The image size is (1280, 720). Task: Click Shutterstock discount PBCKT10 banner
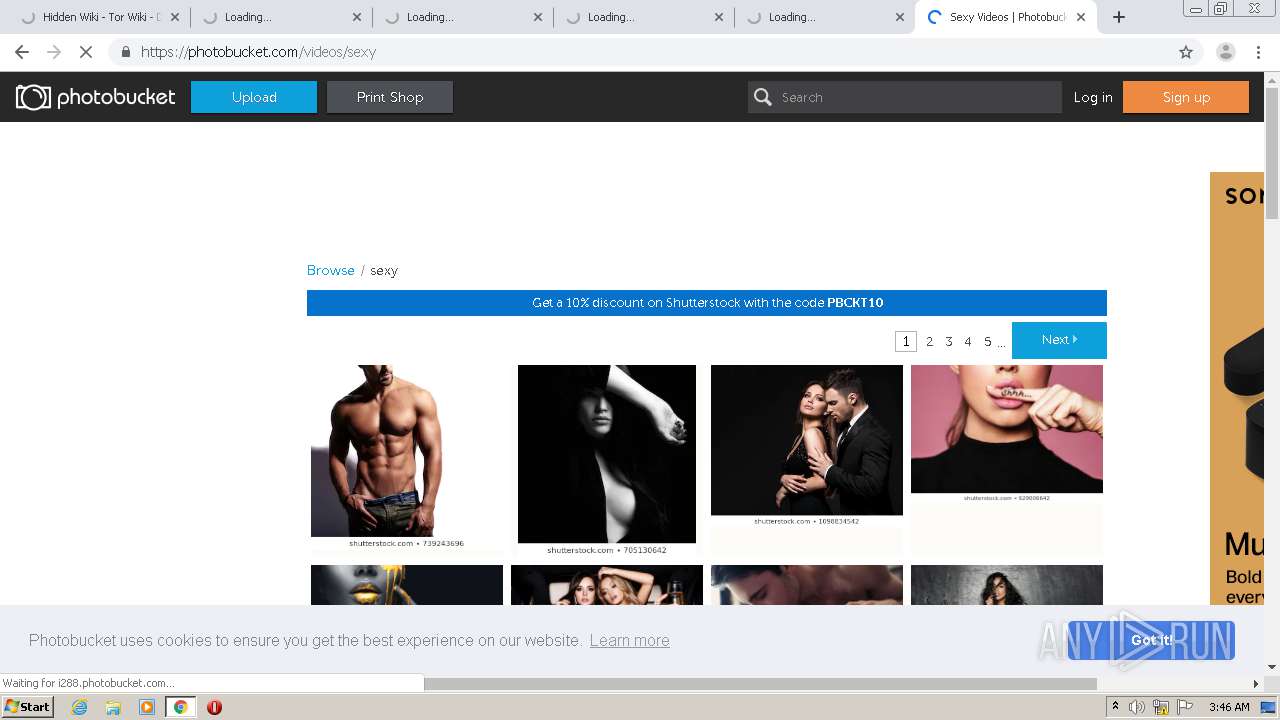click(707, 303)
